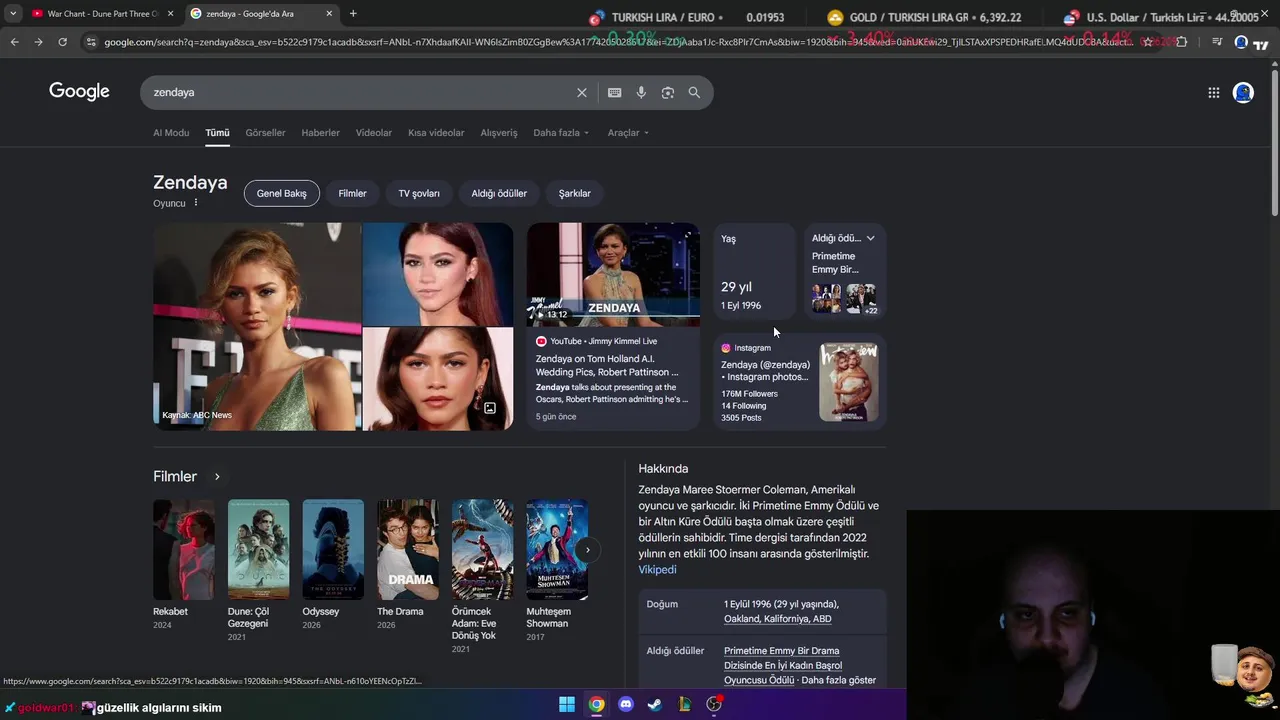Viewport: 1280px width, 720px height.
Task: Open tab search dropdown in title bar
Action: click(13, 14)
